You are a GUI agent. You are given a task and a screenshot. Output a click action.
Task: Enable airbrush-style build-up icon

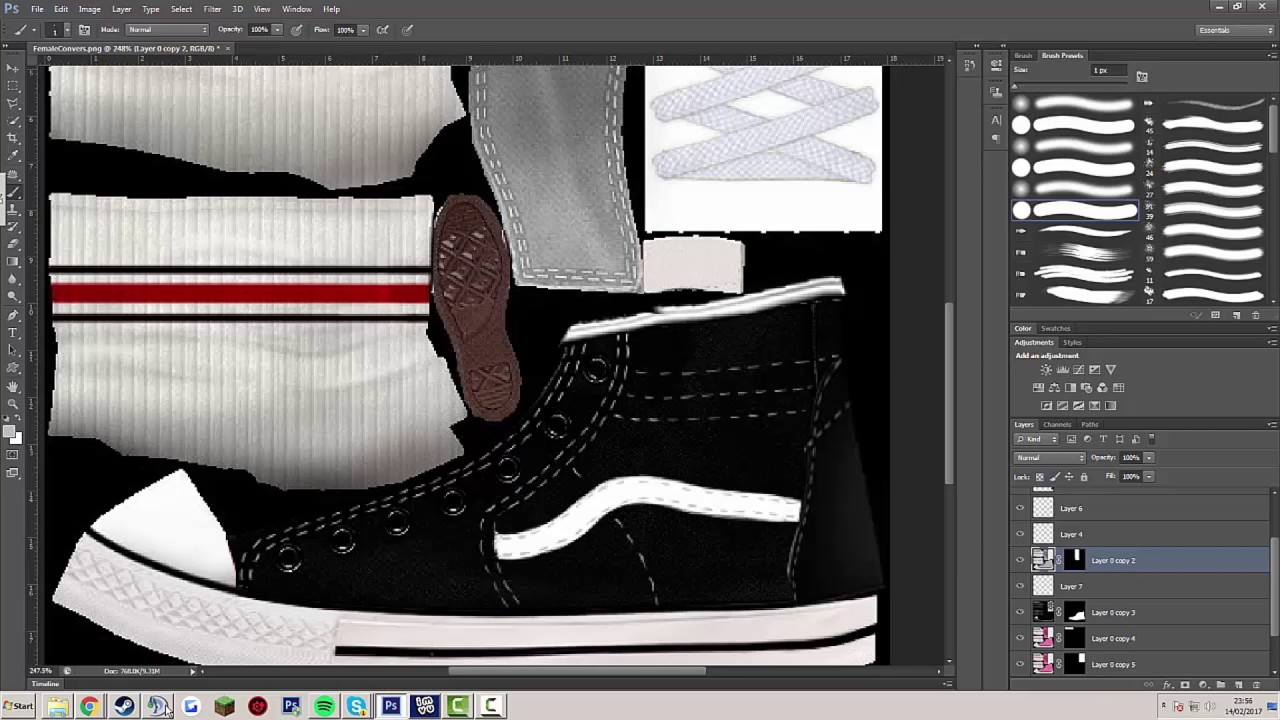pos(382,30)
